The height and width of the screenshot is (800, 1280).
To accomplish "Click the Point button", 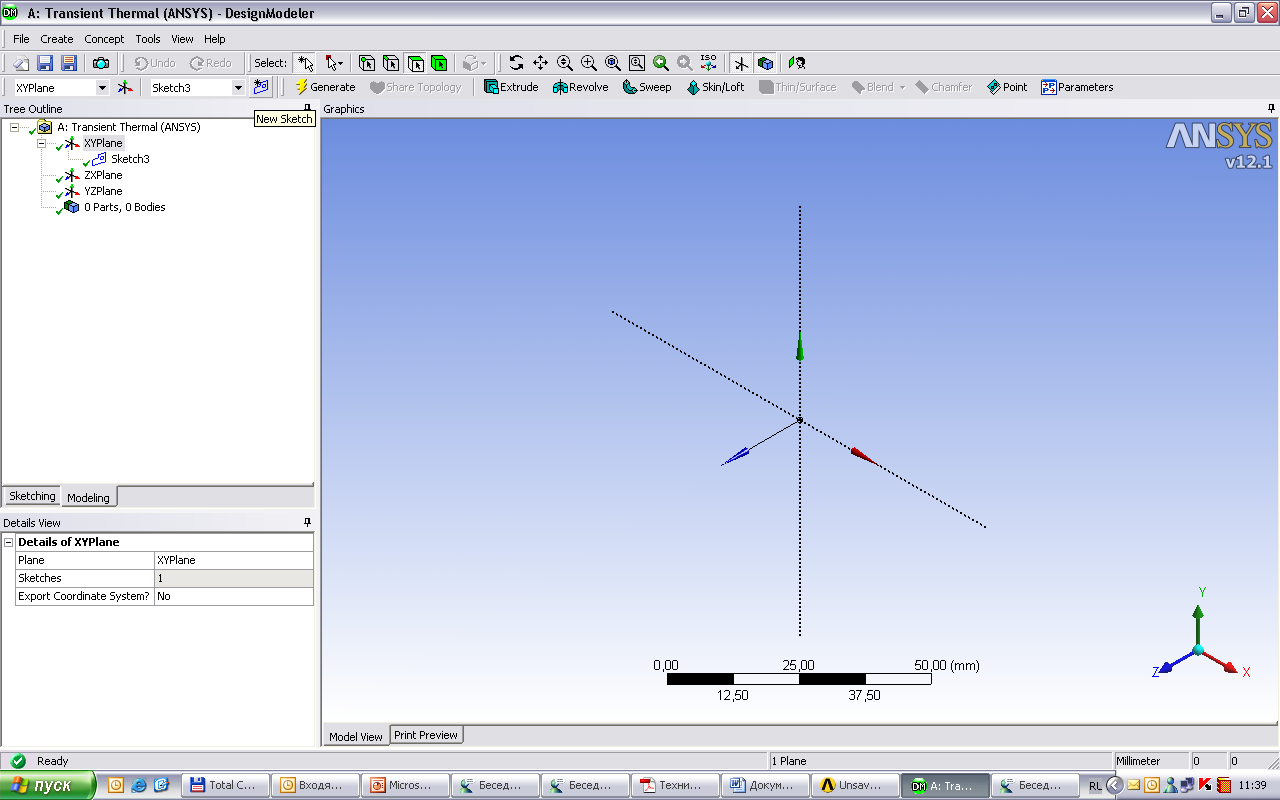I will [x=1007, y=87].
